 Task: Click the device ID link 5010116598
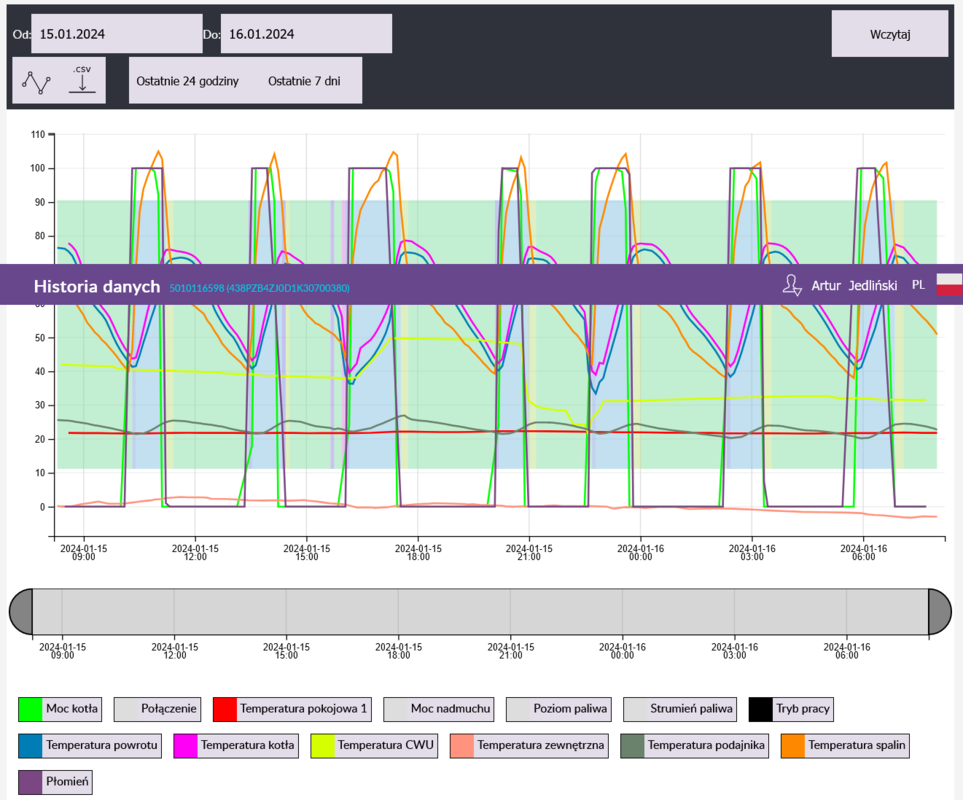[259, 288]
